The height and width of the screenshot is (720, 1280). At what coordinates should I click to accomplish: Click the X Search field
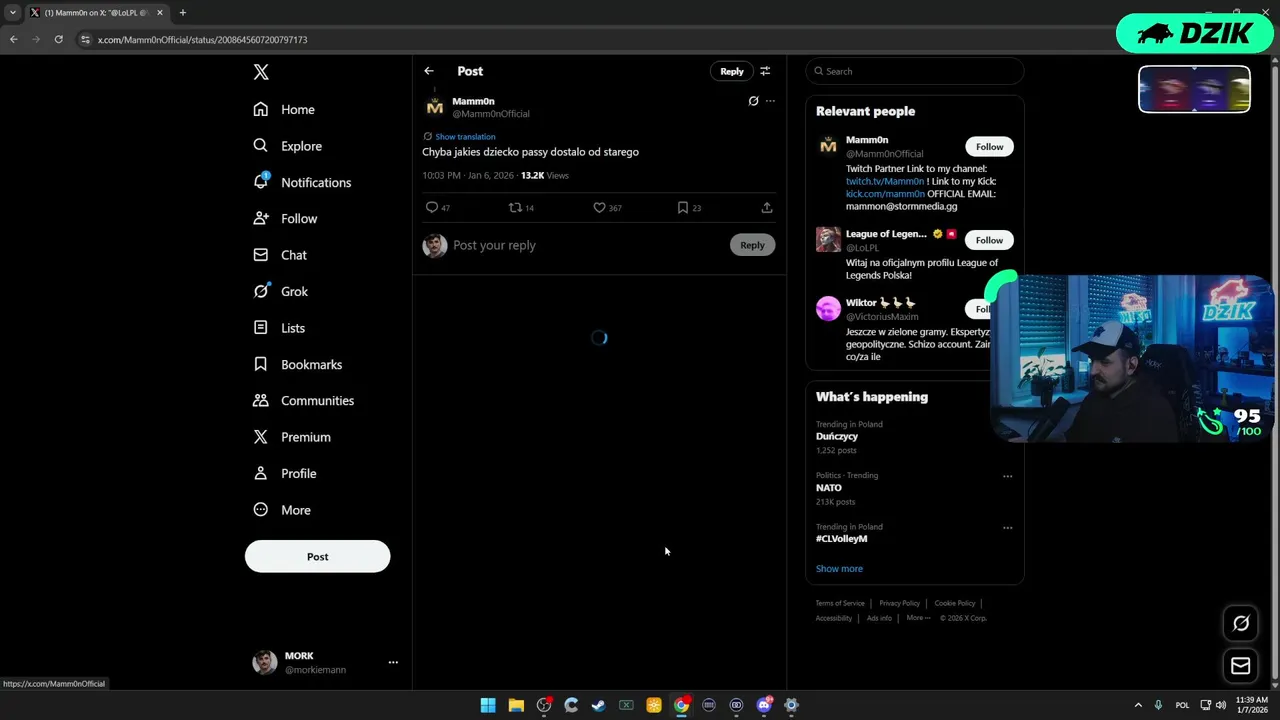[x=915, y=71]
